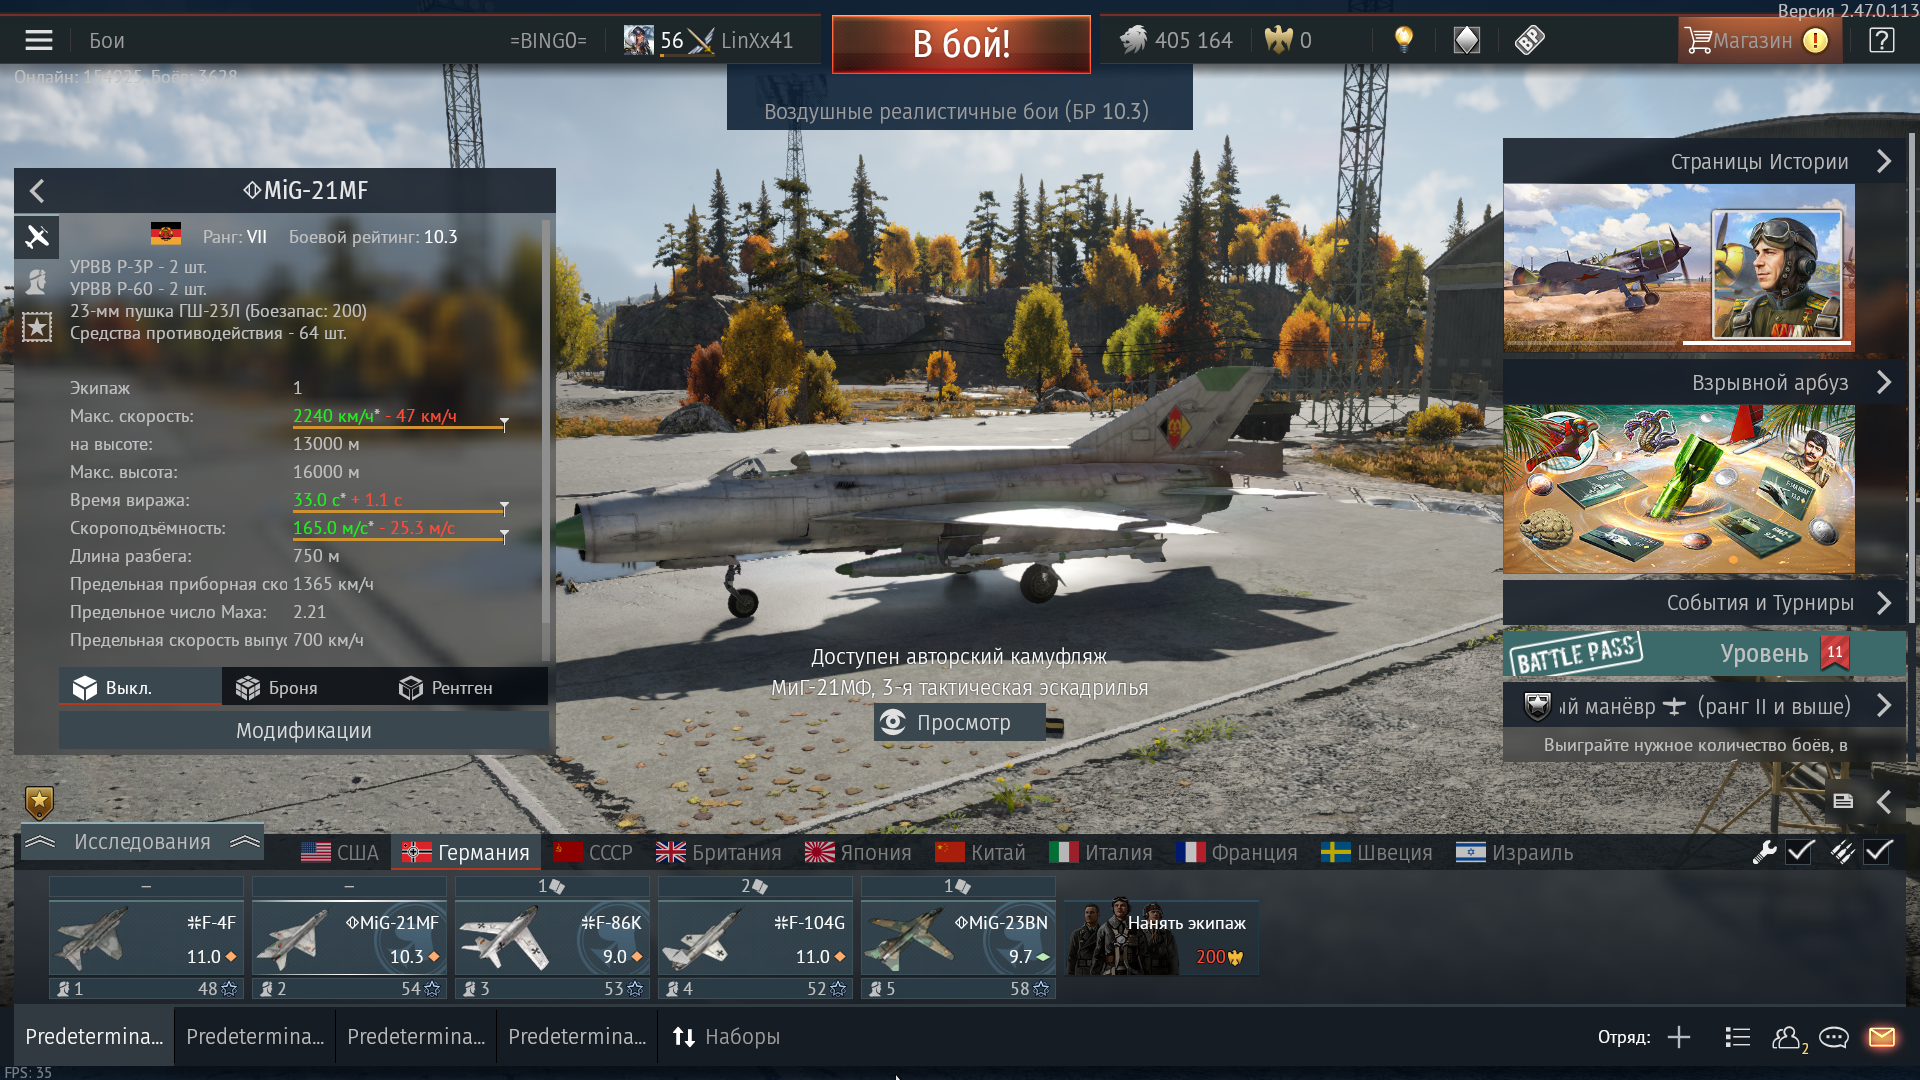Select the Китай nation tab
The height and width of the screenshot is (1080, 1920).
[x=980, y=853]
